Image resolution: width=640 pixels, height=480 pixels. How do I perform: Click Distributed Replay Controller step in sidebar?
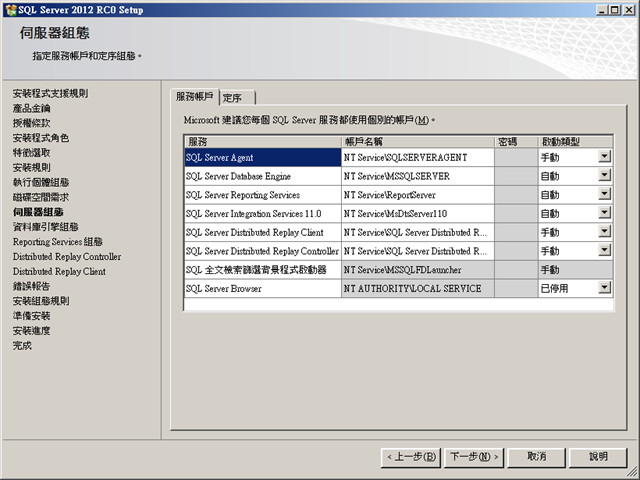(67, 257)
